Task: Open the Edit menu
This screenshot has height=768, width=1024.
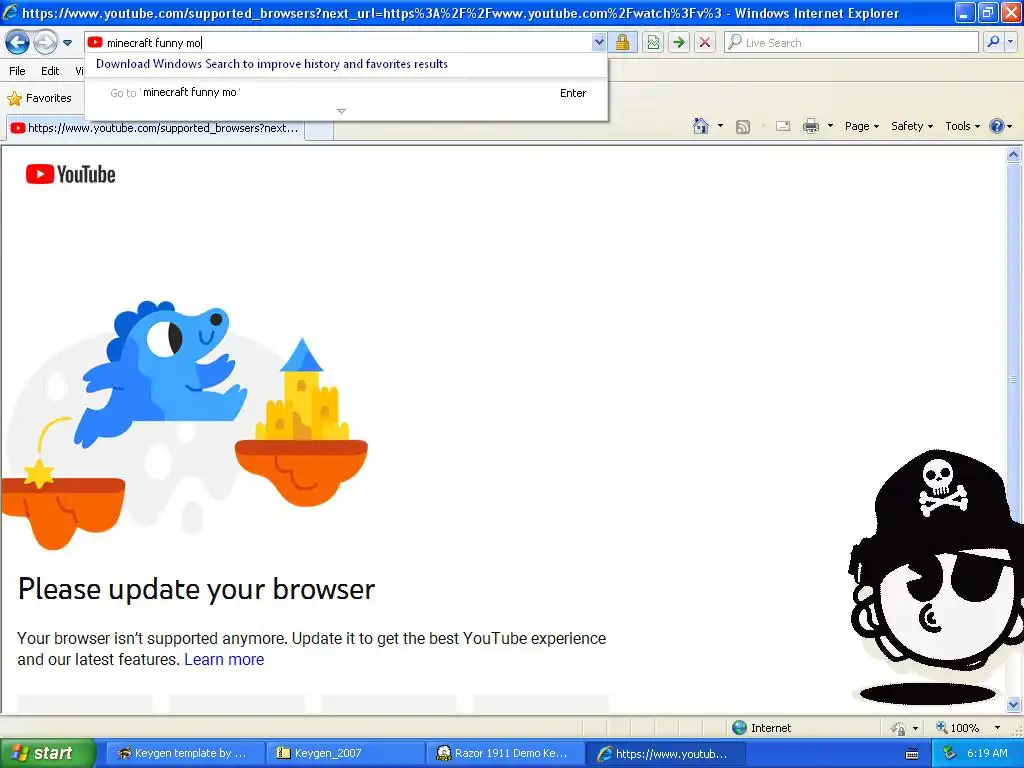Action: (50, 71)
